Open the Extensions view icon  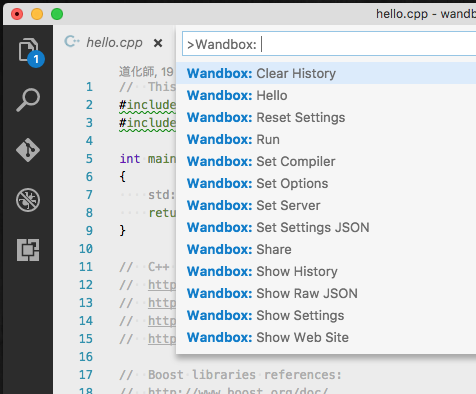coord(28,250)
